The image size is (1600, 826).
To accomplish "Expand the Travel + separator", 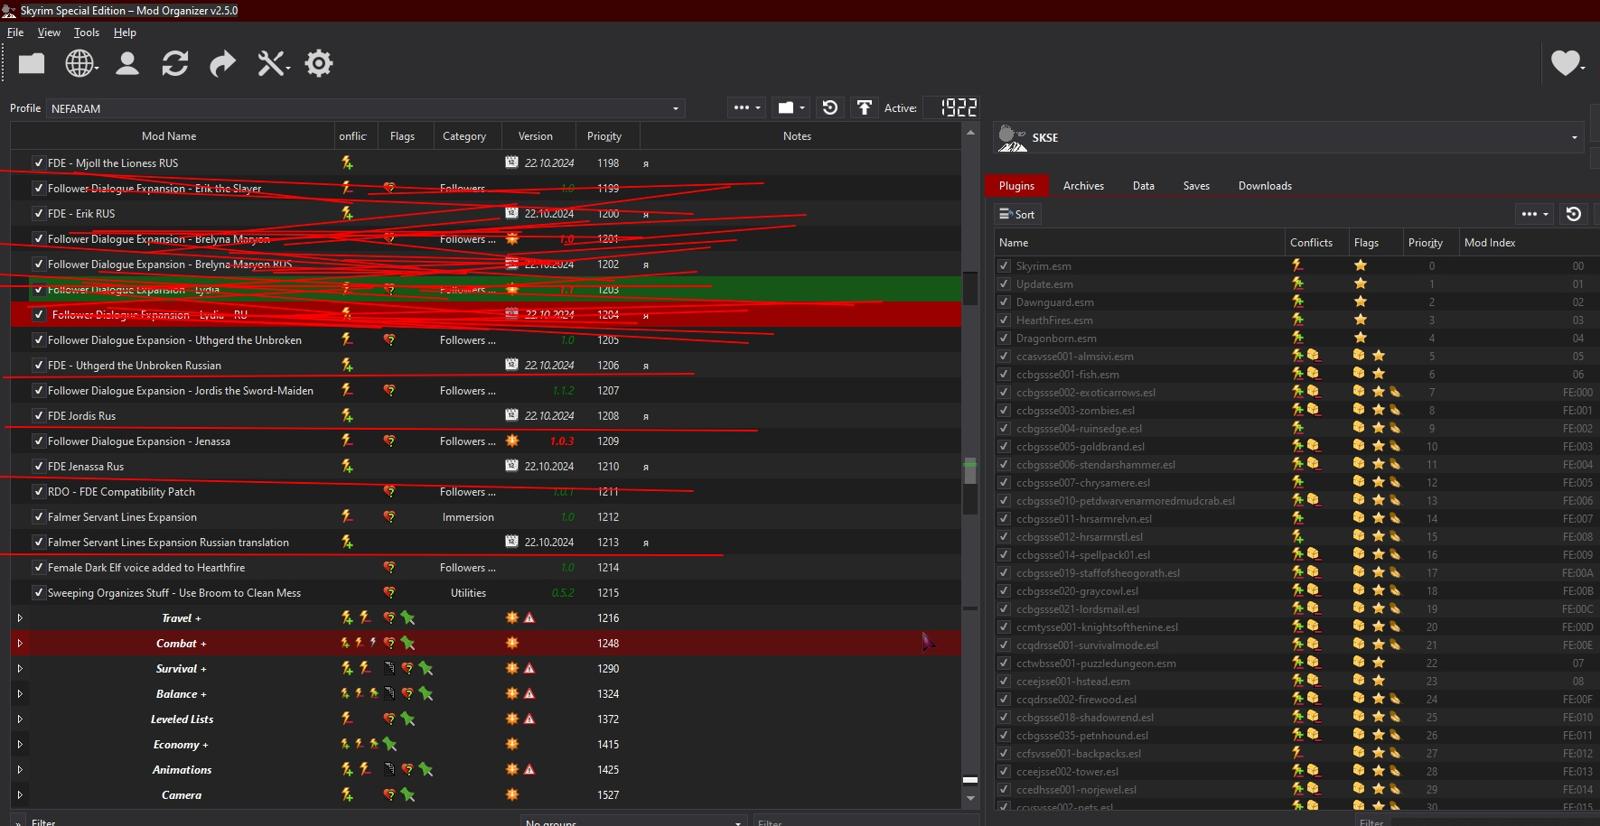I will coord(19,618).
